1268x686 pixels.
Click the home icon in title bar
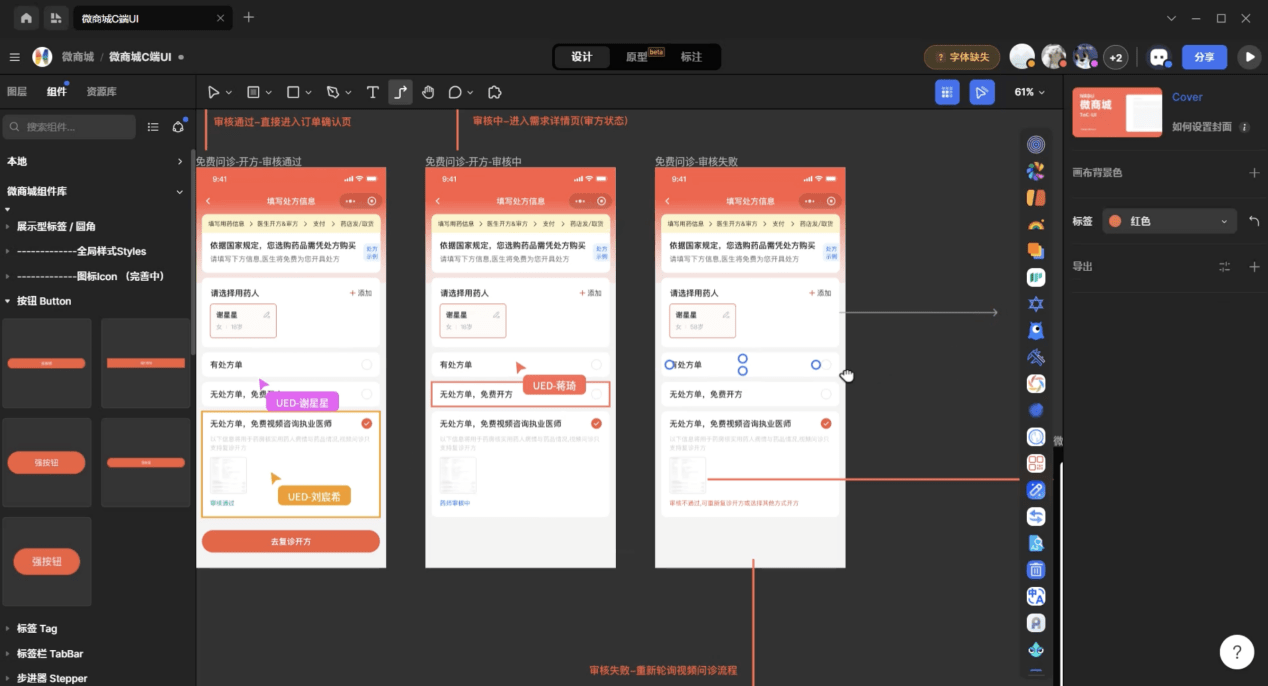26,18
